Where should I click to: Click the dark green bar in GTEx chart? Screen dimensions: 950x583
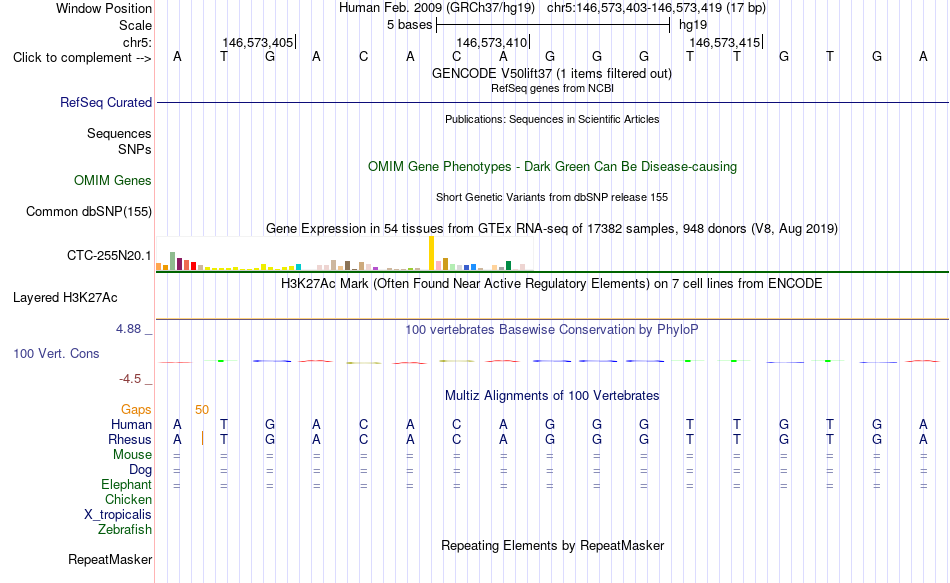click(x=508, y=265)
